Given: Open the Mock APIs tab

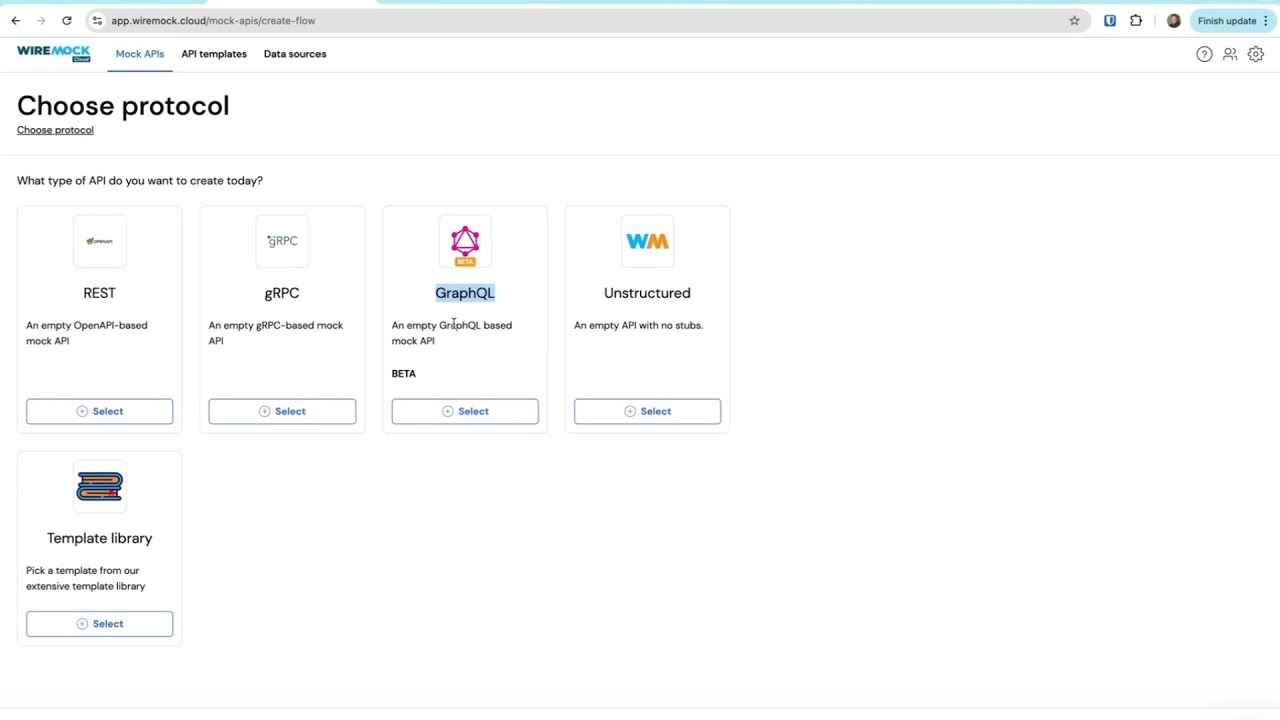Looking at the screenshot, I should click(140, 54).
